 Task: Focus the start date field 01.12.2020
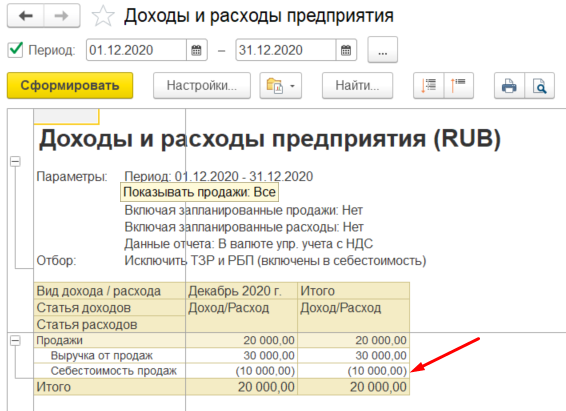click(x=136, y=50)
